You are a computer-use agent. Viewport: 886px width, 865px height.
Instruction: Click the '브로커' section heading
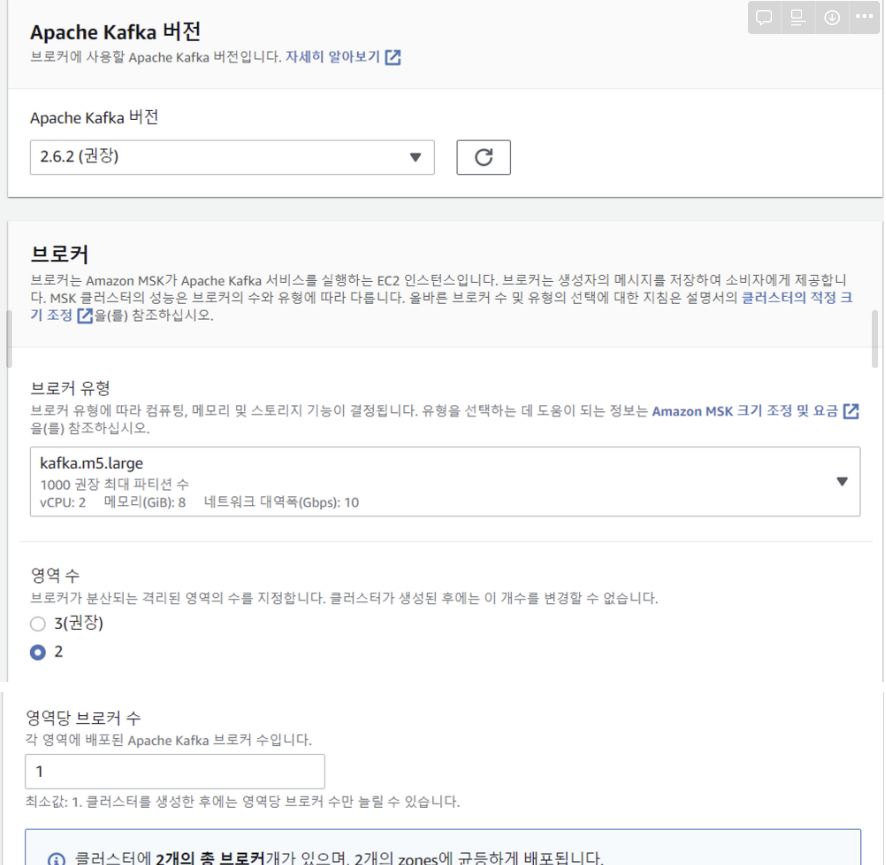(x=59, y=255)
